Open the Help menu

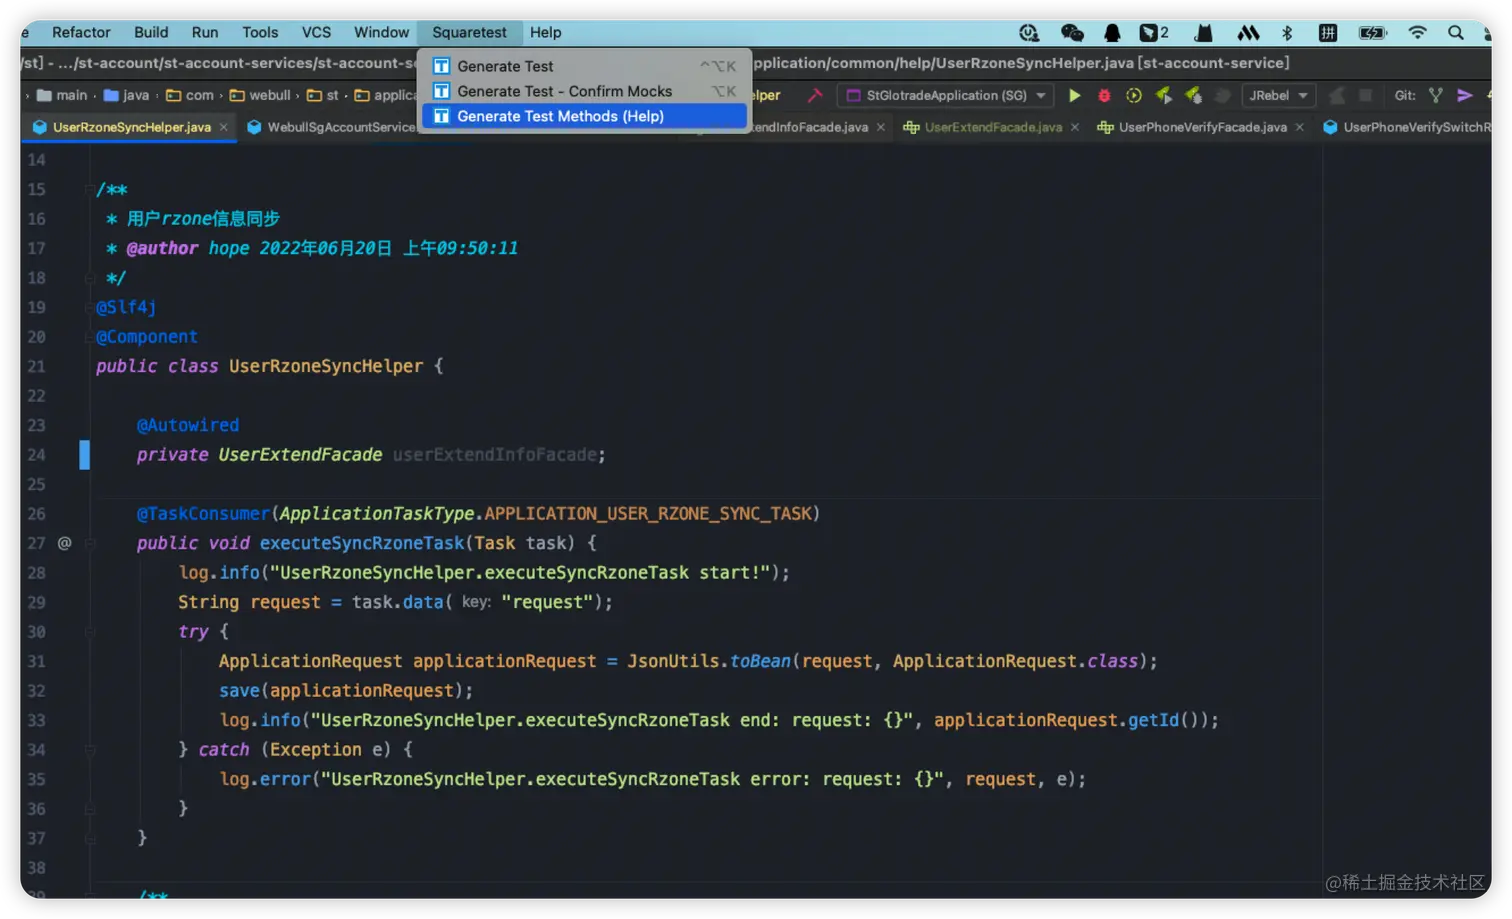point(545,33)
